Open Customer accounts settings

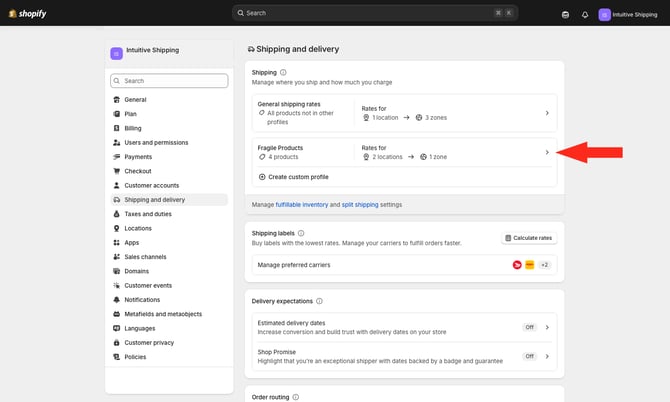pyautogui.click(x=152, y=185)
